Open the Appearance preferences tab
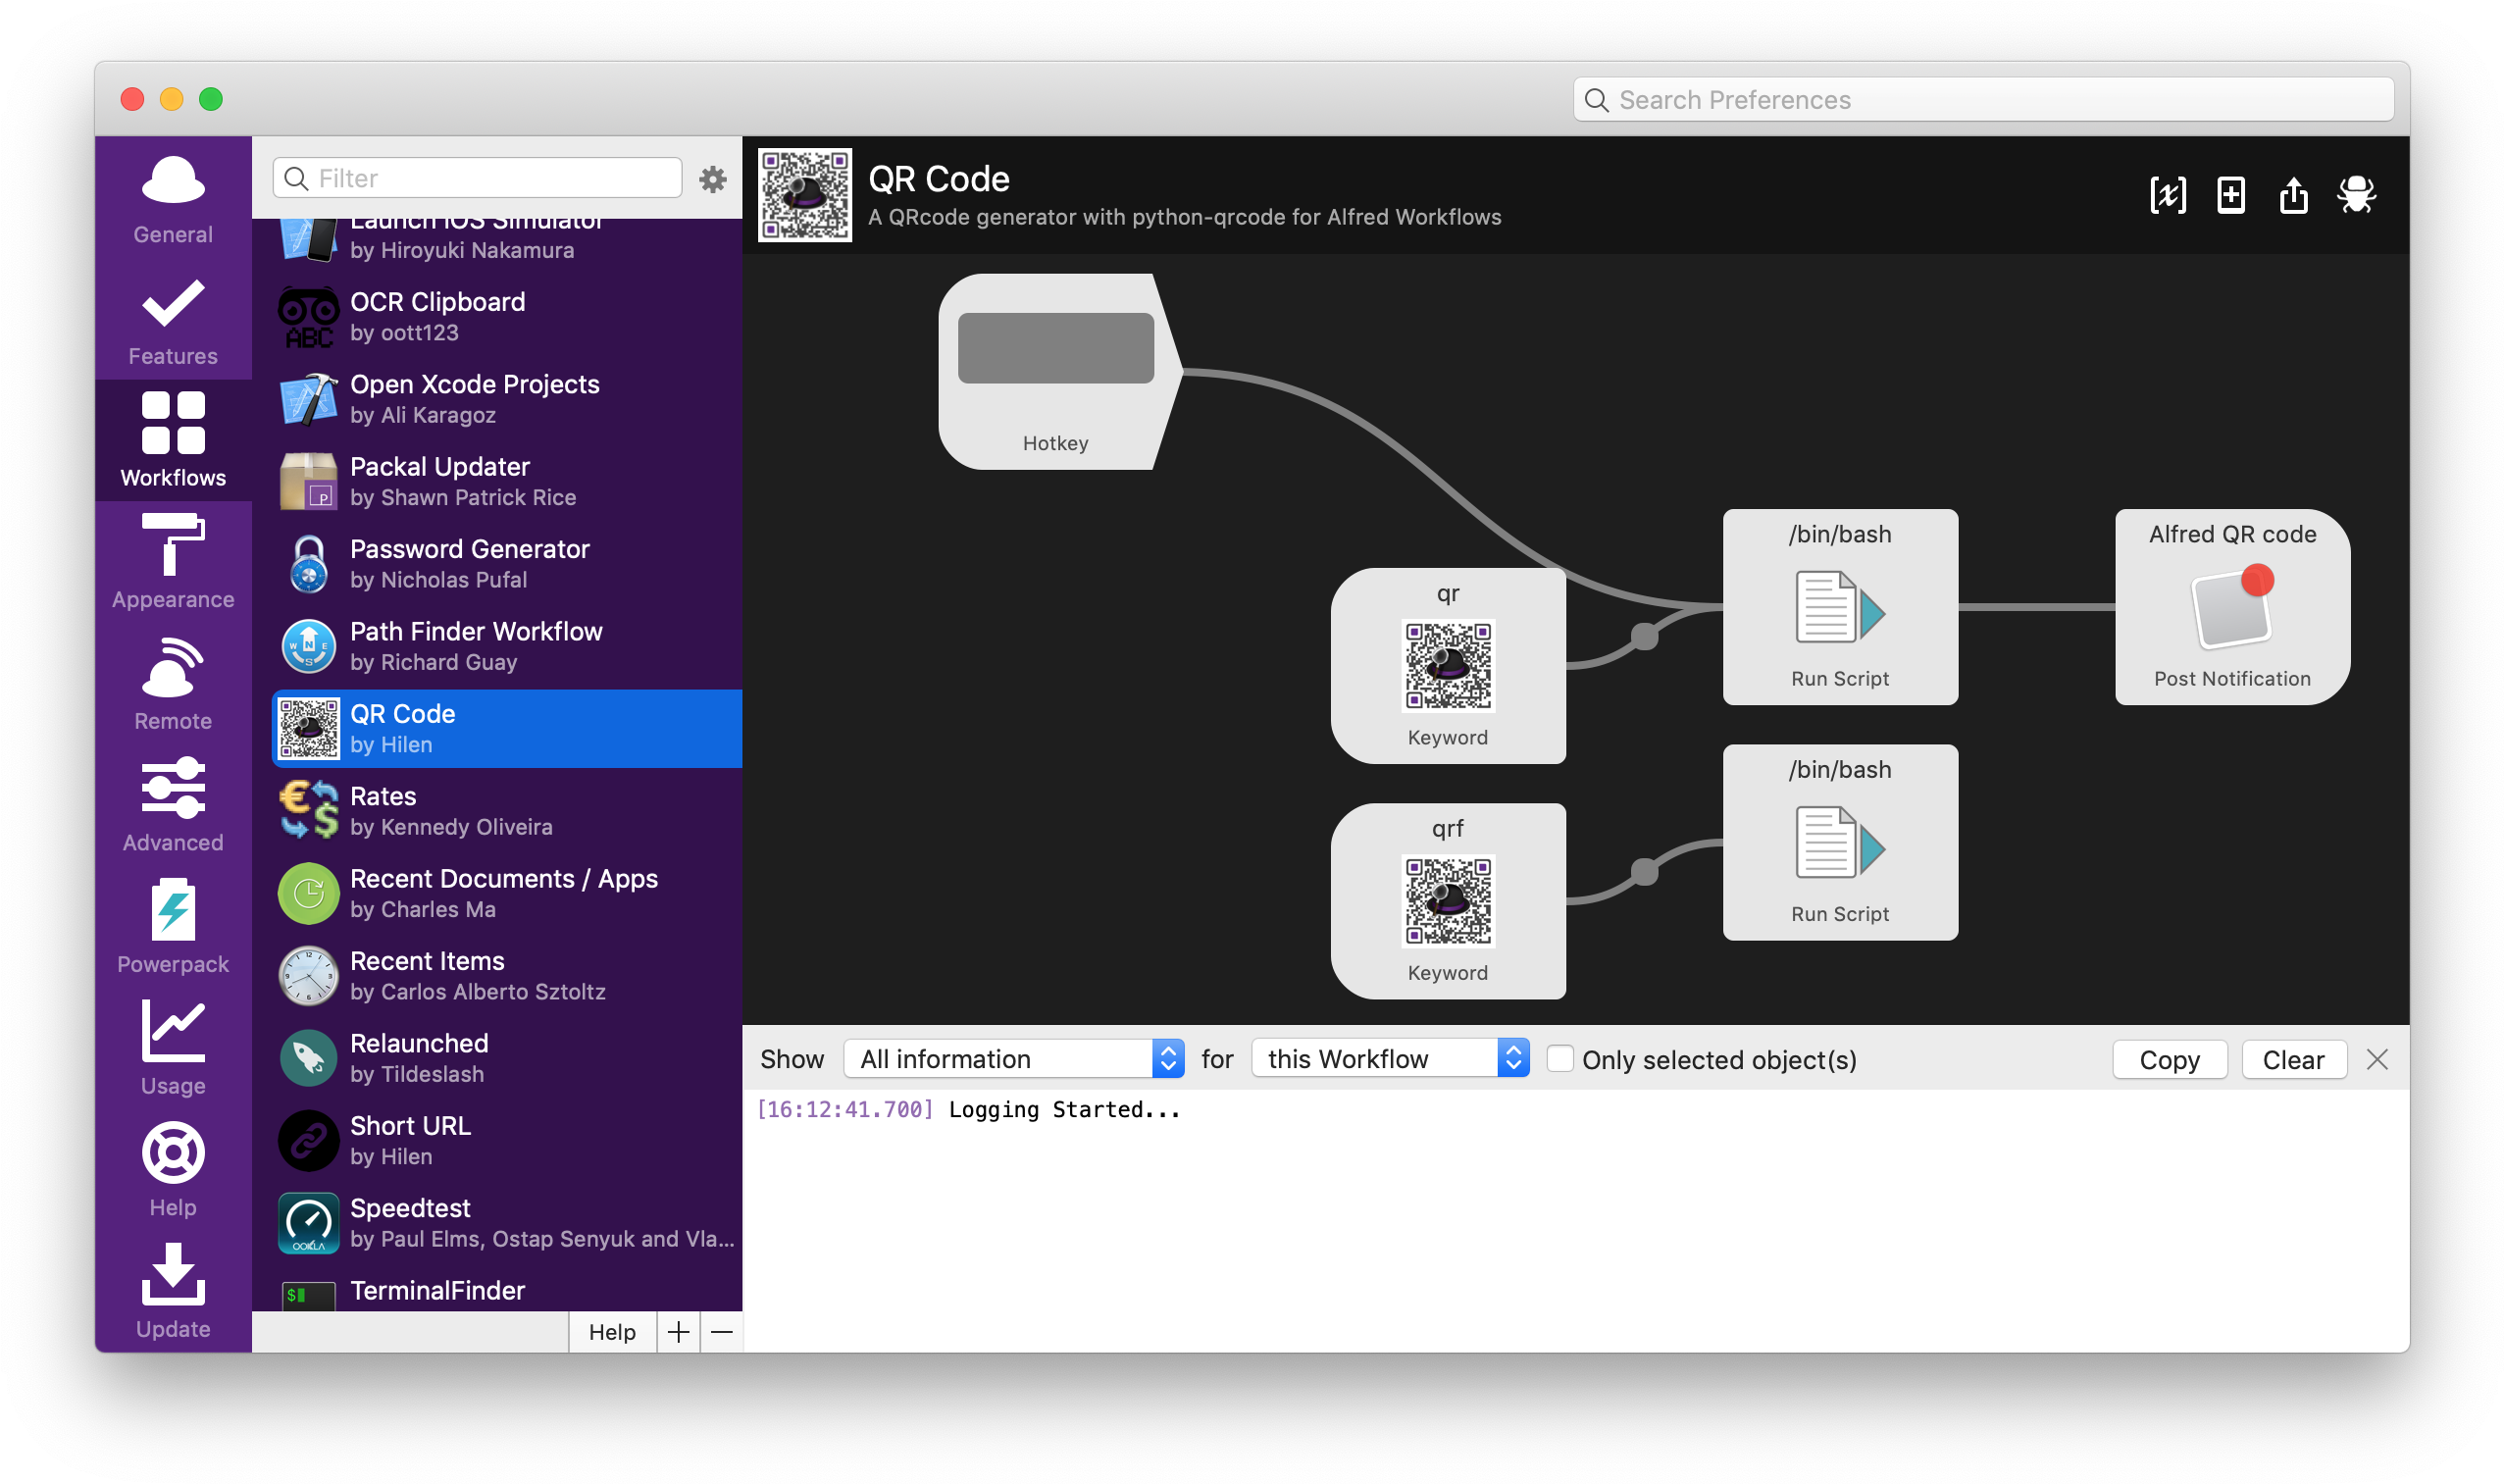Viewport: 2504px width, 1484px height. [x=173, y=561]
